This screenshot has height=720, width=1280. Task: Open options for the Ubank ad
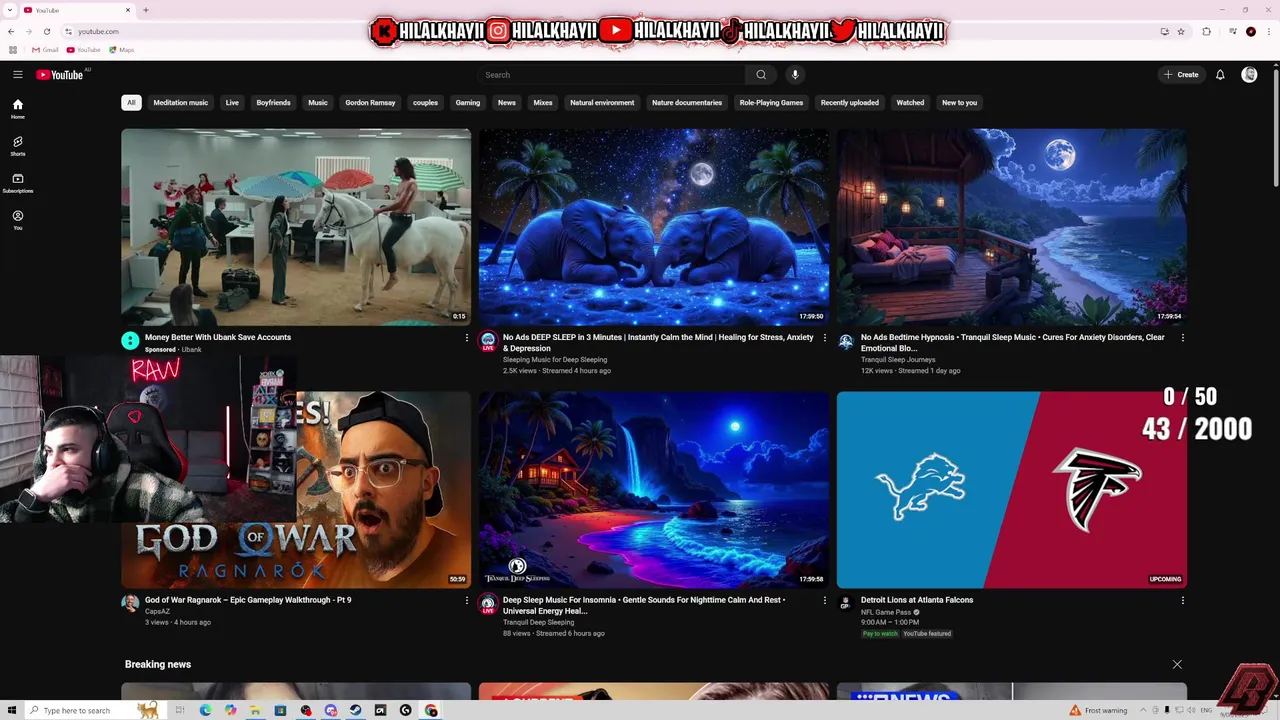click(x=466, y=338)
